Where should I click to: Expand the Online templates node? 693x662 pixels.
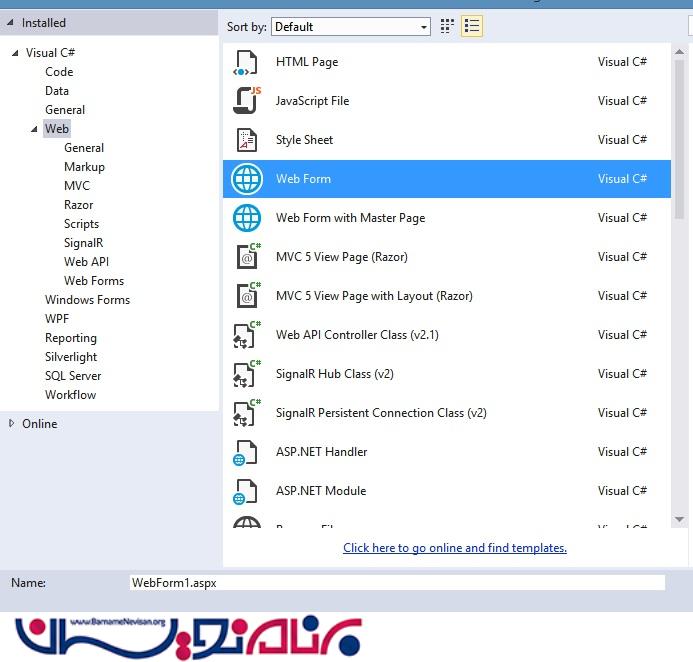click(12, 423)
